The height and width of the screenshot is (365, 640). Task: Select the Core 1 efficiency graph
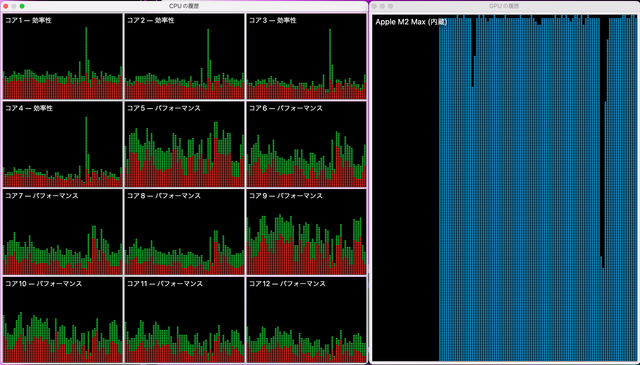[x=62, y=56]
